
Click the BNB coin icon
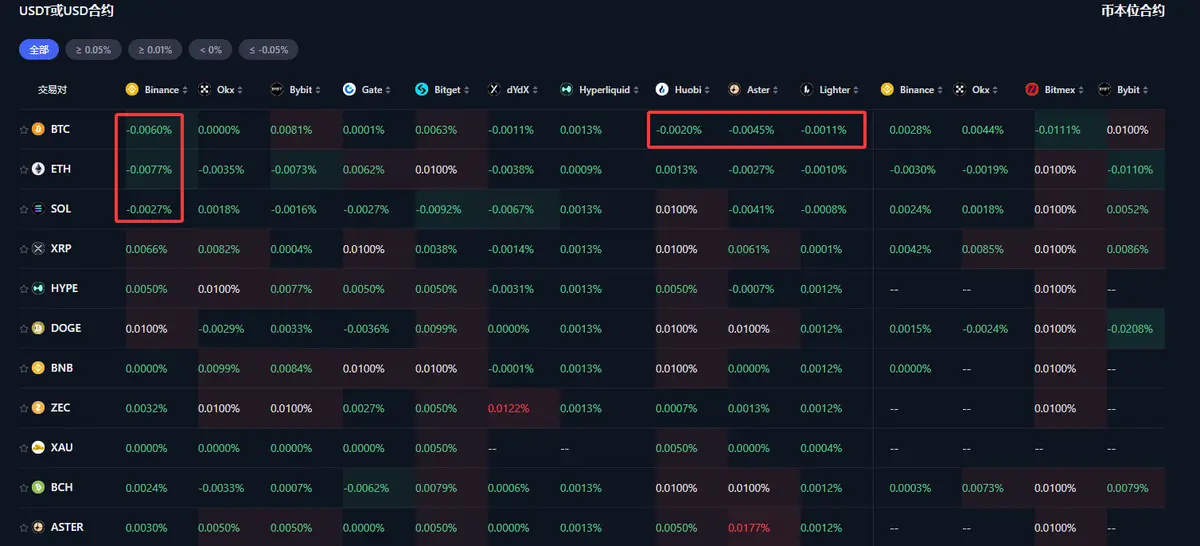[x=39, y=368]
